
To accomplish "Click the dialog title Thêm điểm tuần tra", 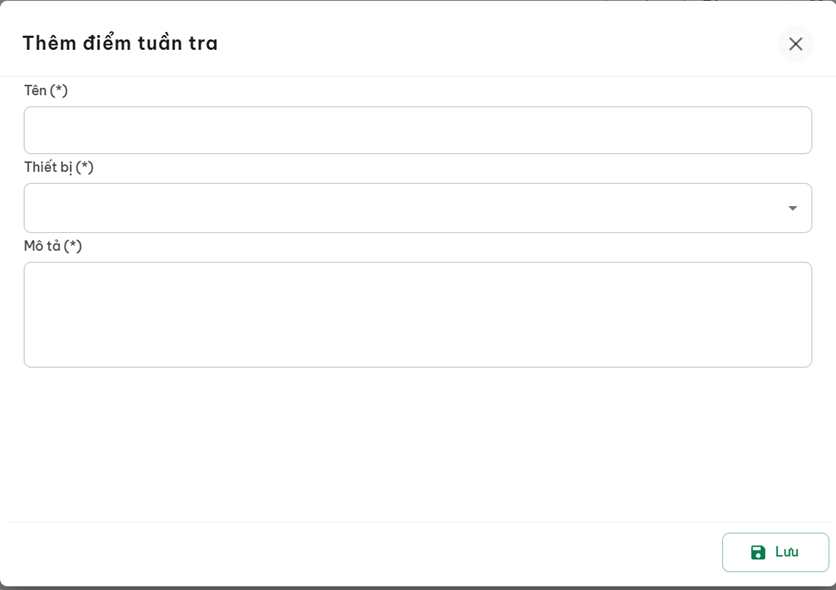I will 120,43.
